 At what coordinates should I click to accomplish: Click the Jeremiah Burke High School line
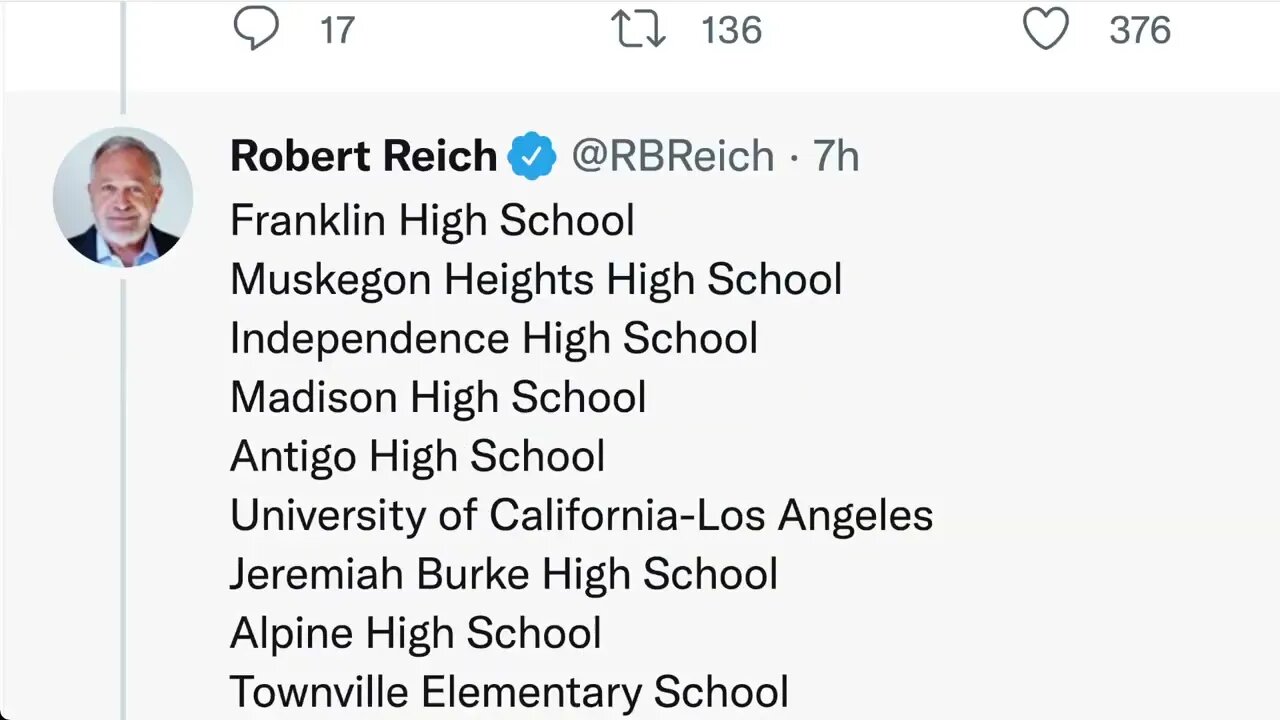[x=504, y=574]
